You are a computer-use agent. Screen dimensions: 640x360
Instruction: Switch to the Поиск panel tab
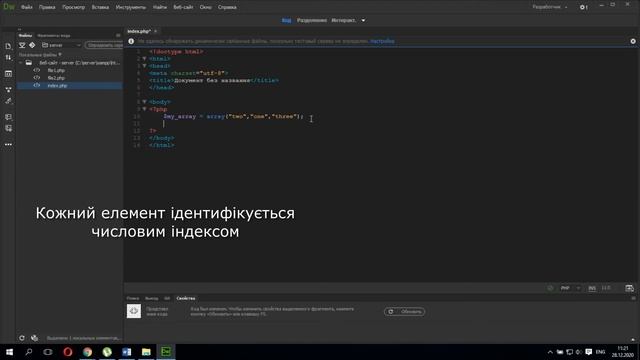133,298
